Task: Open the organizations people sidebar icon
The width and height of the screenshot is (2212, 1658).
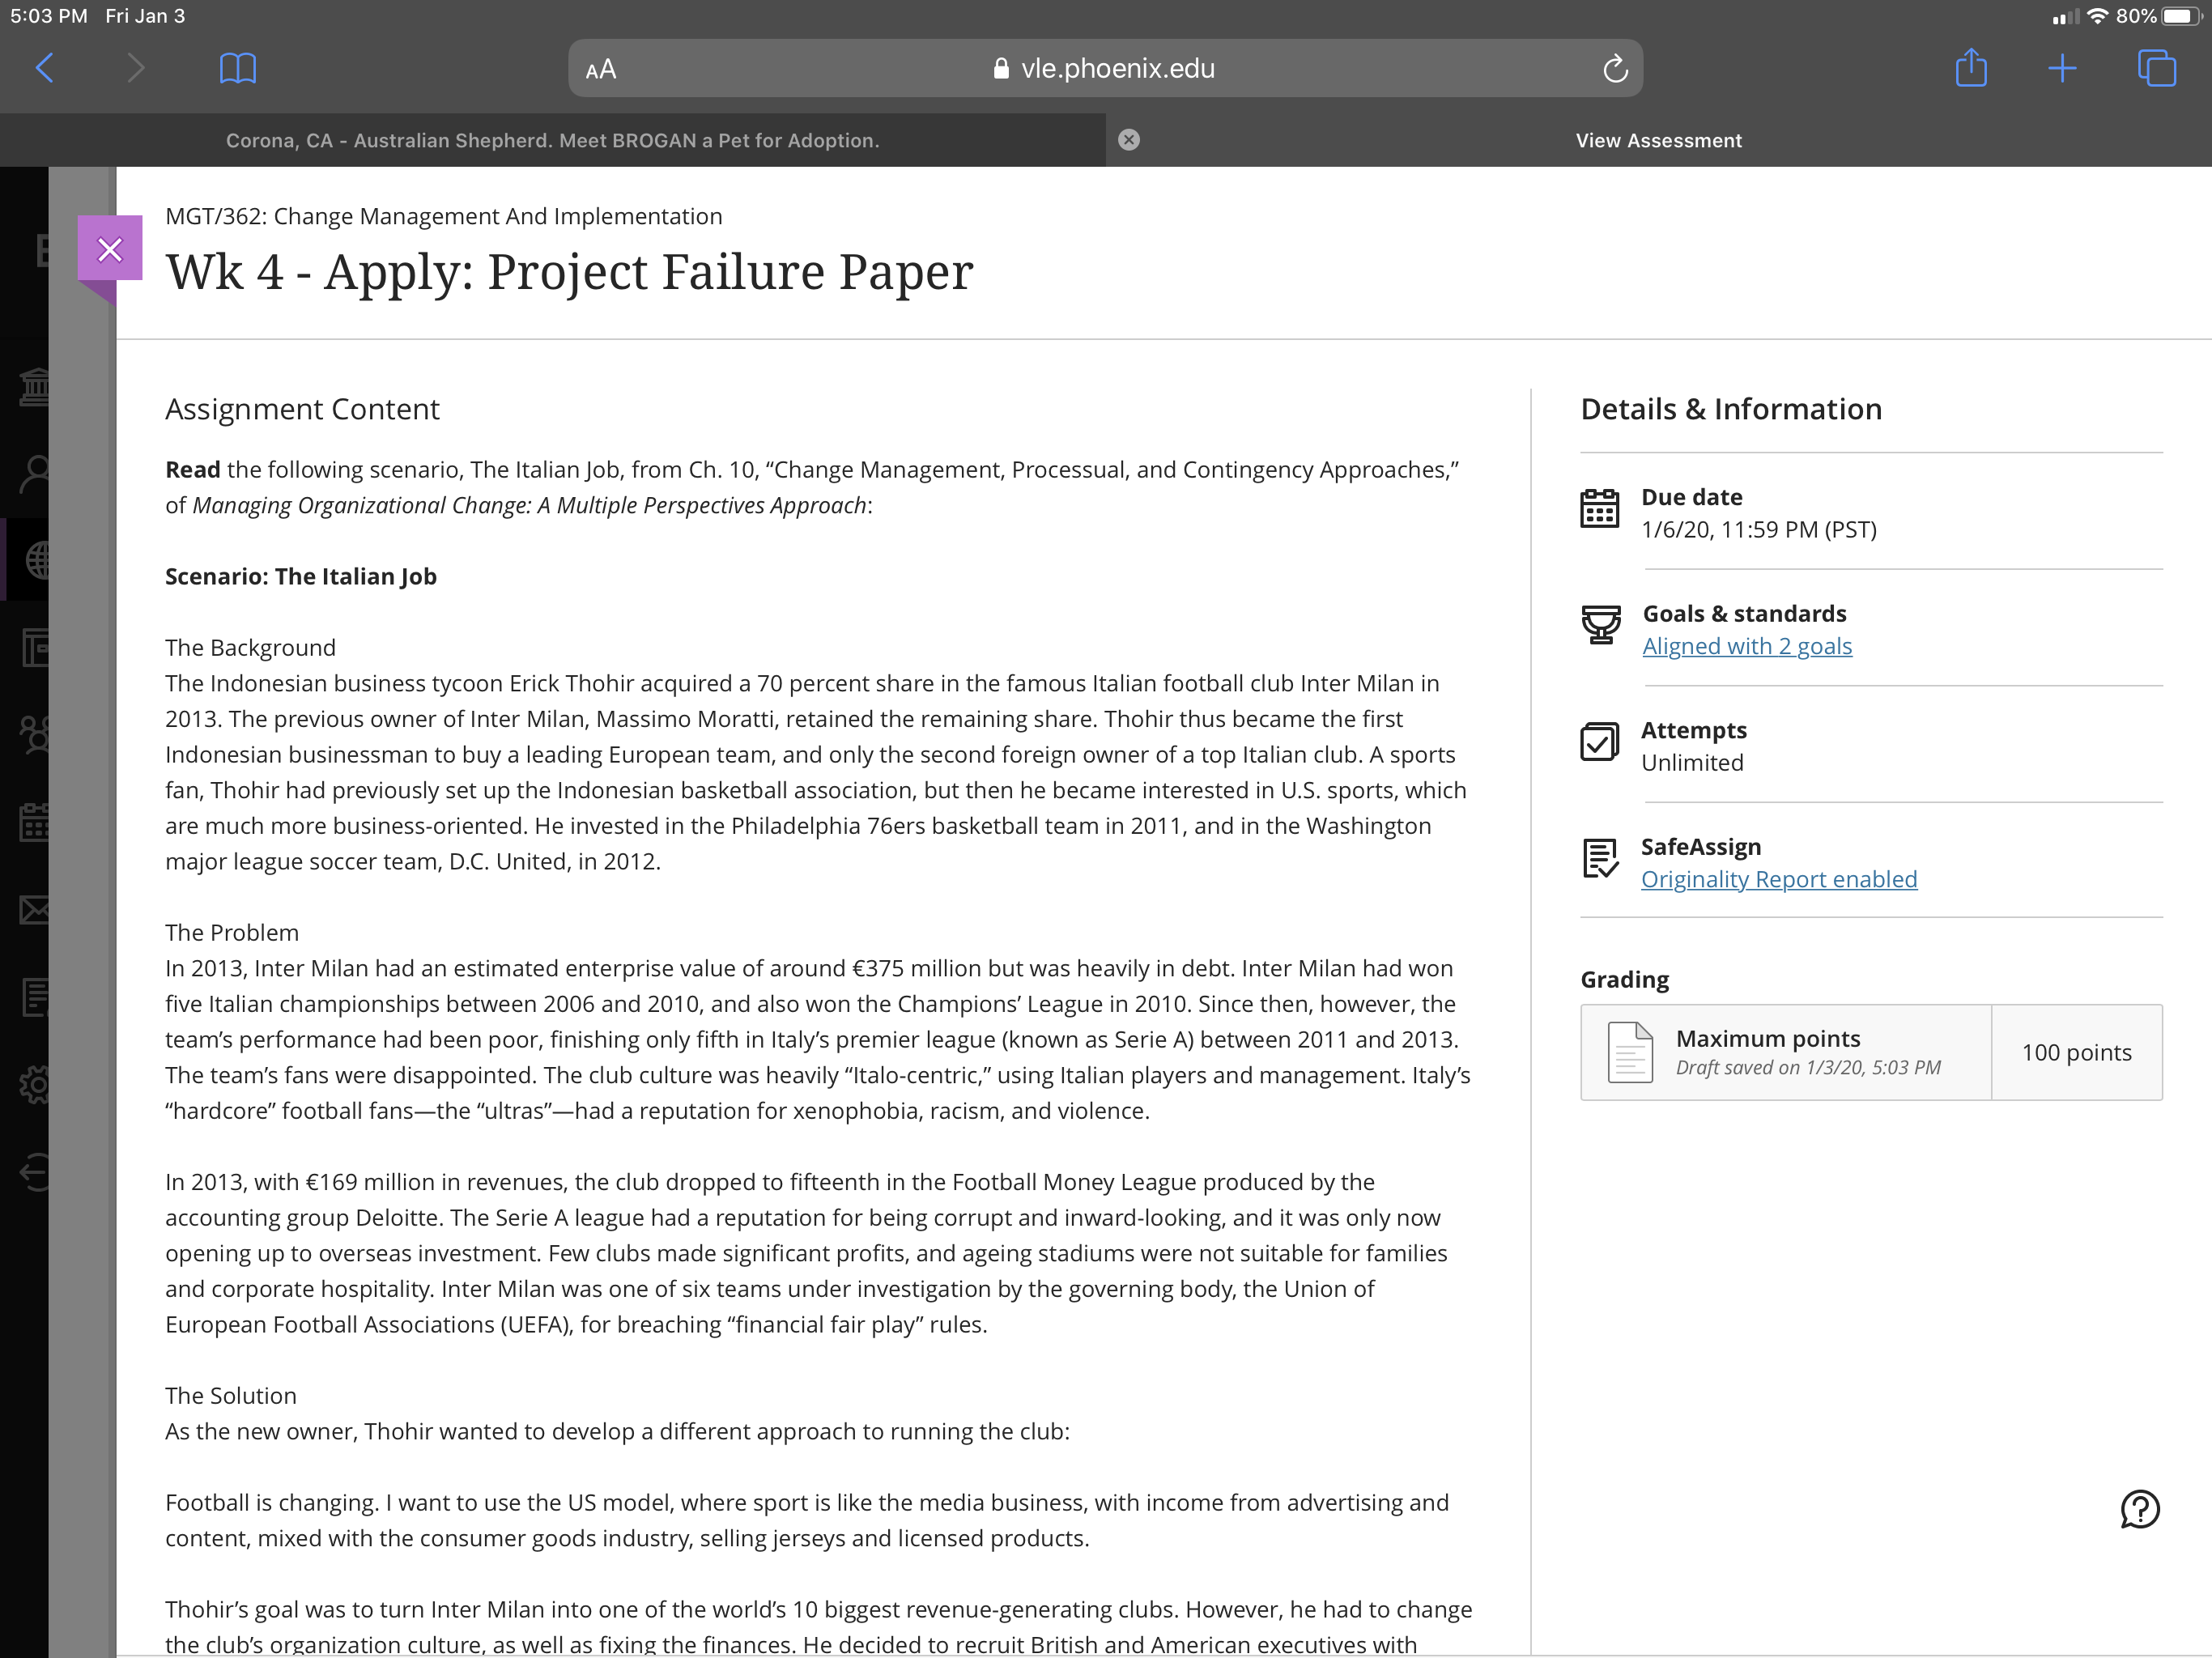Action: click(x=35, y=735)
